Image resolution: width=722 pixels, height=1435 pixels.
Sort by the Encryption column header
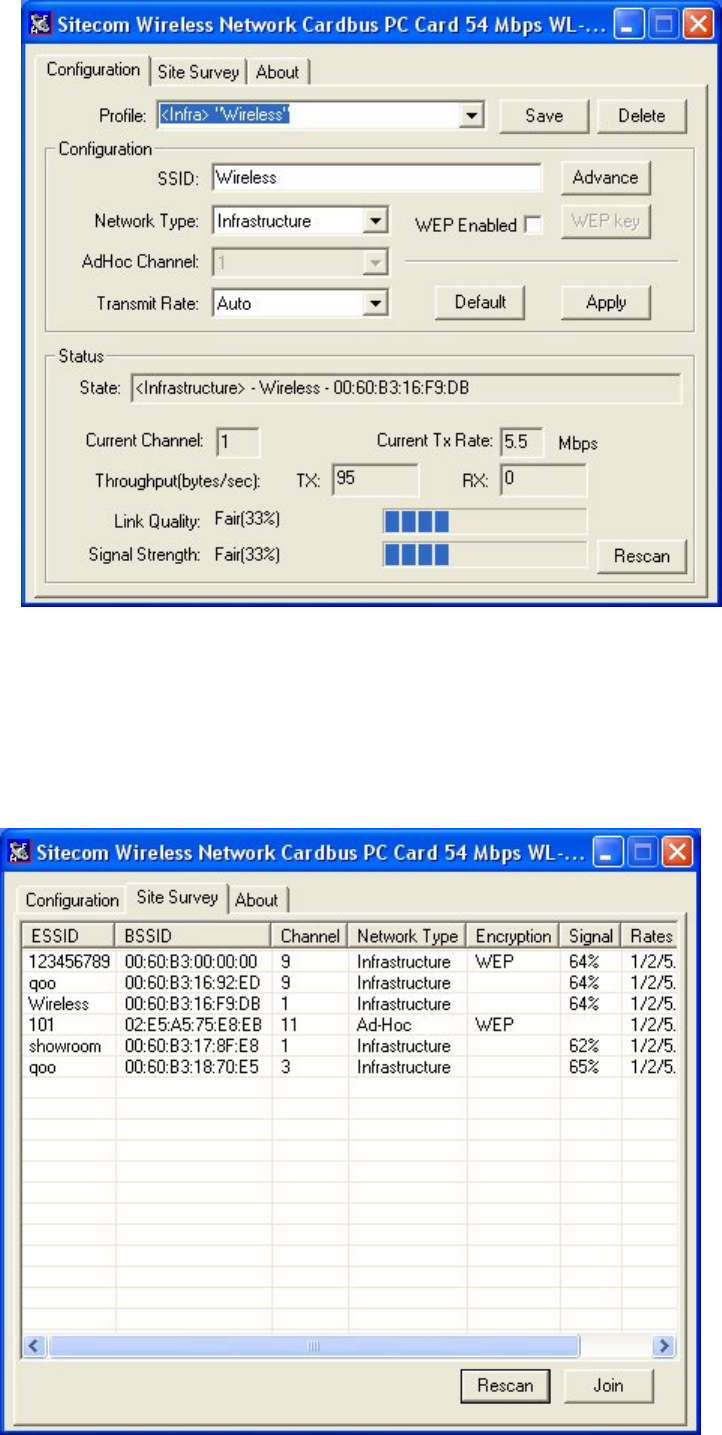513,937
